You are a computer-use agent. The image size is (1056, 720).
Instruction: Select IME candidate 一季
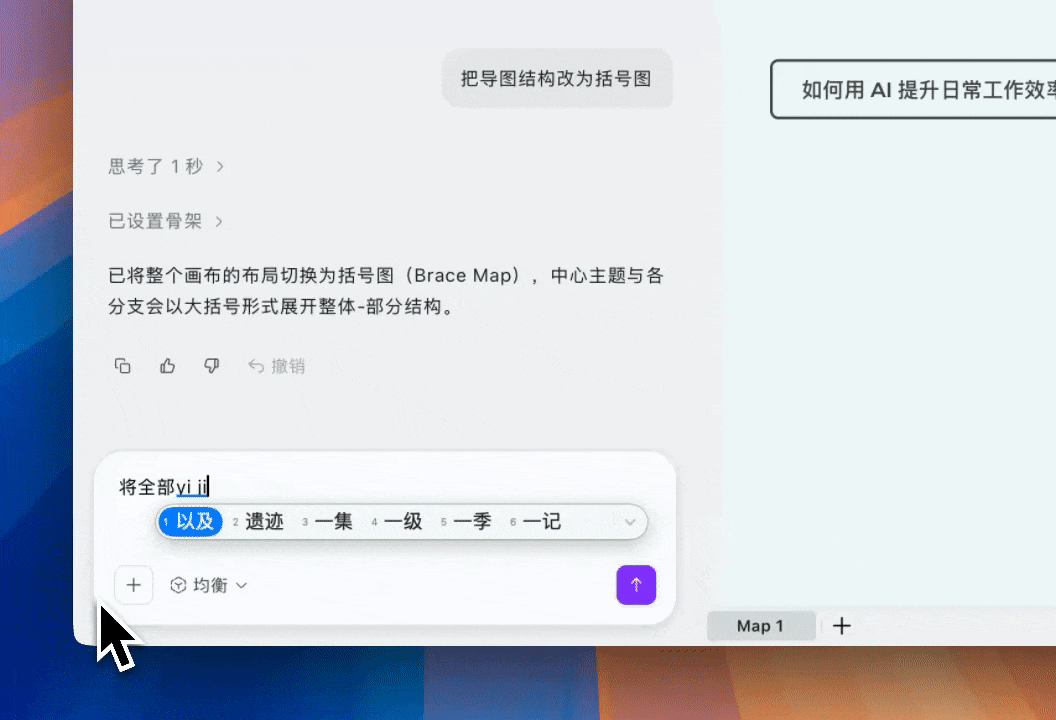pos(466,521)
